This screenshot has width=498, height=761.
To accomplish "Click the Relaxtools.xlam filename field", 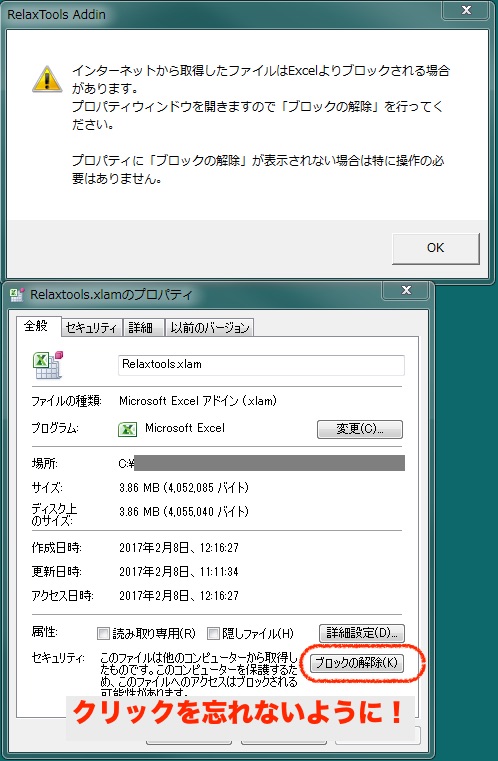I will click(261, 365).
